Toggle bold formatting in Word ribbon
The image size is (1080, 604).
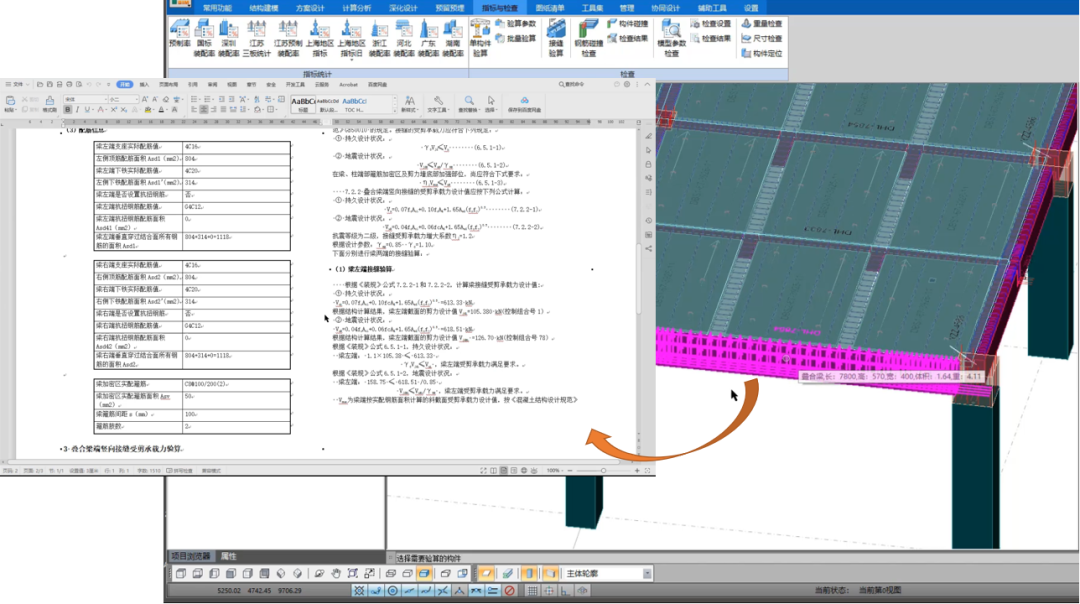pos(65,110)
